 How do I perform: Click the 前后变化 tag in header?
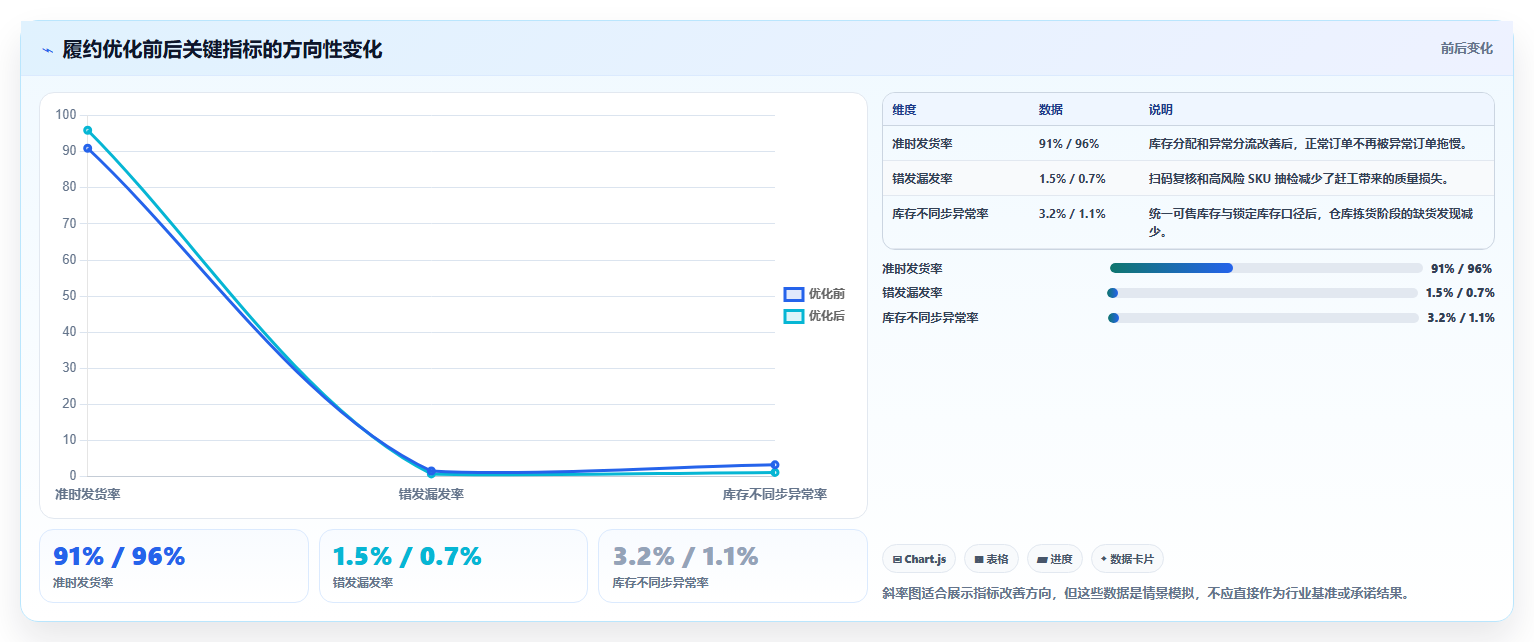(1466, 49)
